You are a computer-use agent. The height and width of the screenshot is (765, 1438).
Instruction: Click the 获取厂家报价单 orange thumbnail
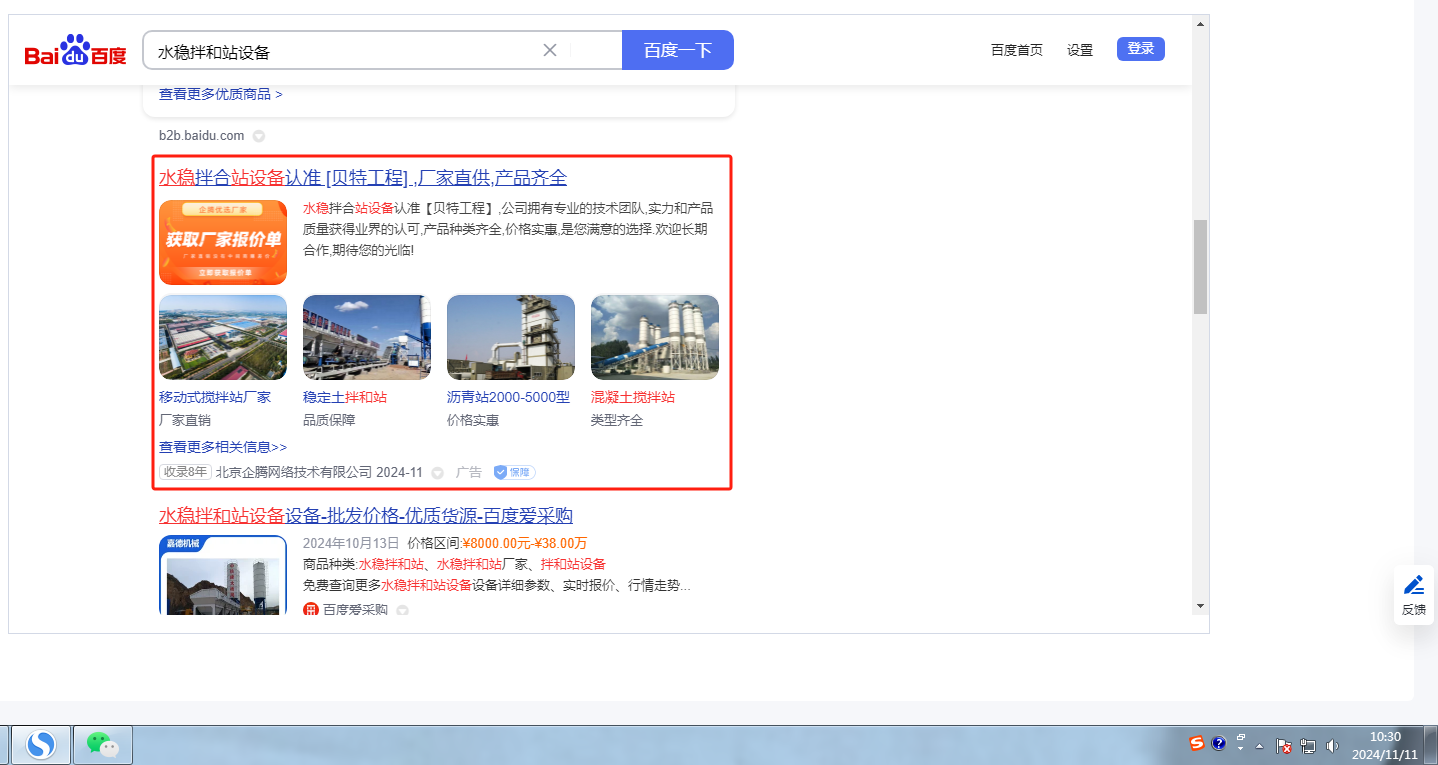pos(223,242)
